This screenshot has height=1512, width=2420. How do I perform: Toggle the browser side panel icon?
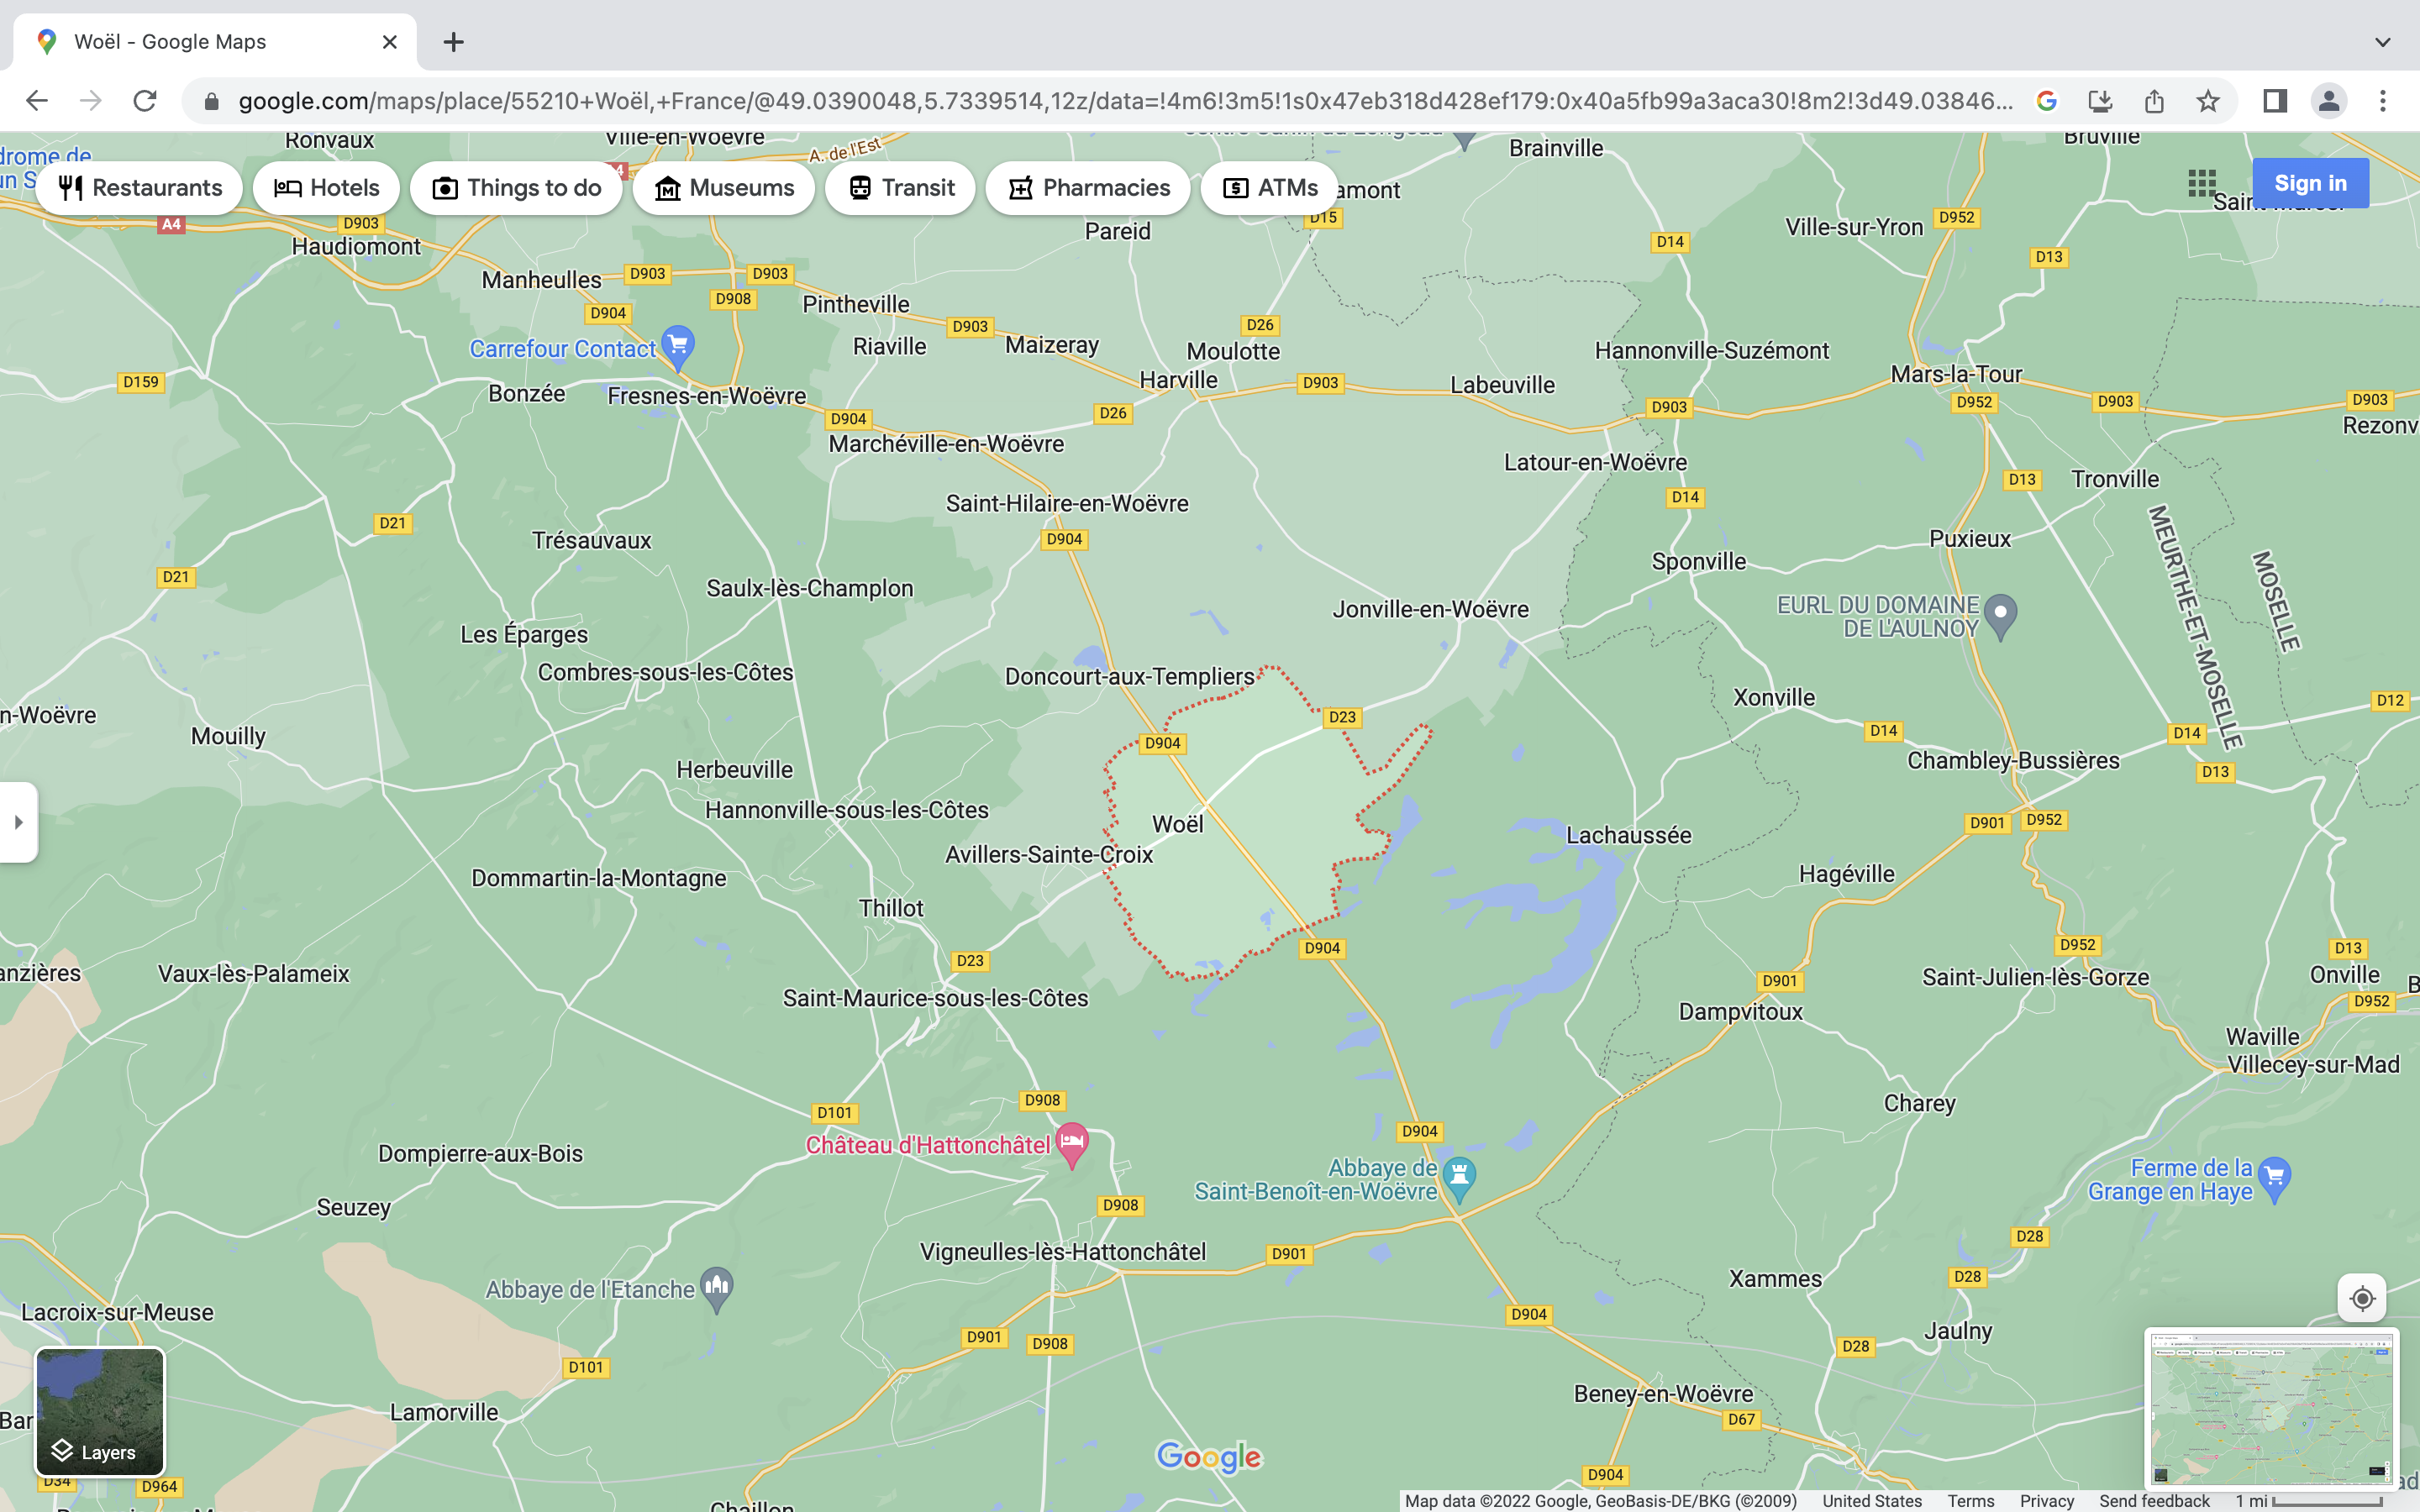2275,101
